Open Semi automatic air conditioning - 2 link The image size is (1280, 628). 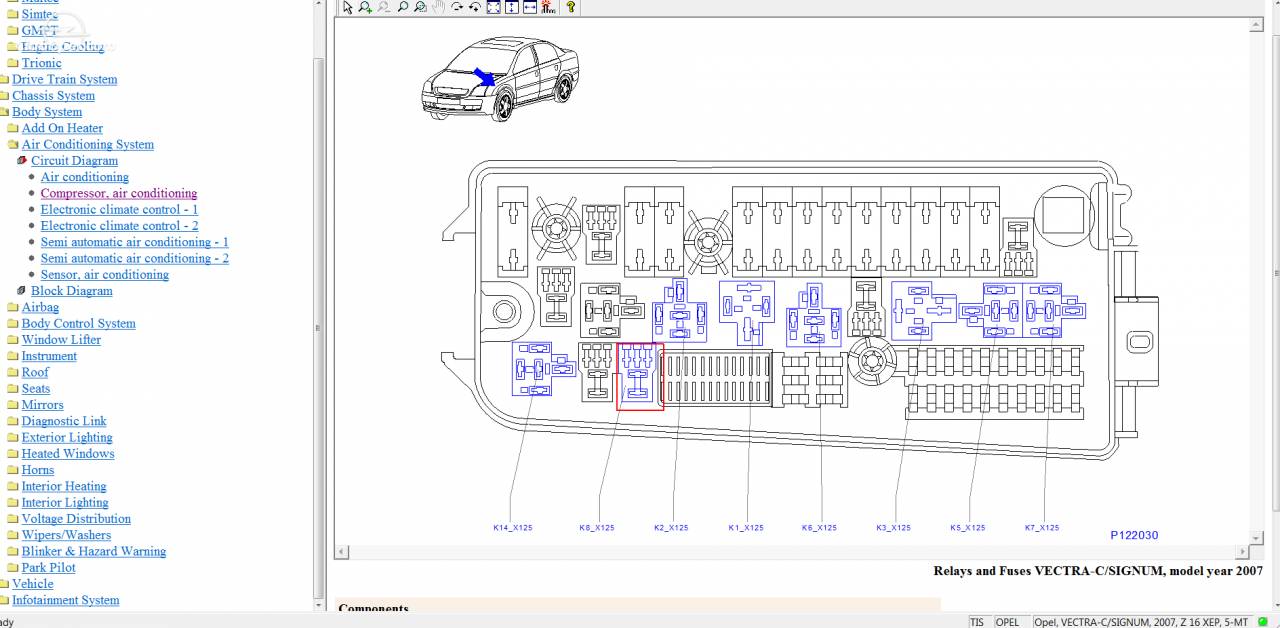(135, 258)
